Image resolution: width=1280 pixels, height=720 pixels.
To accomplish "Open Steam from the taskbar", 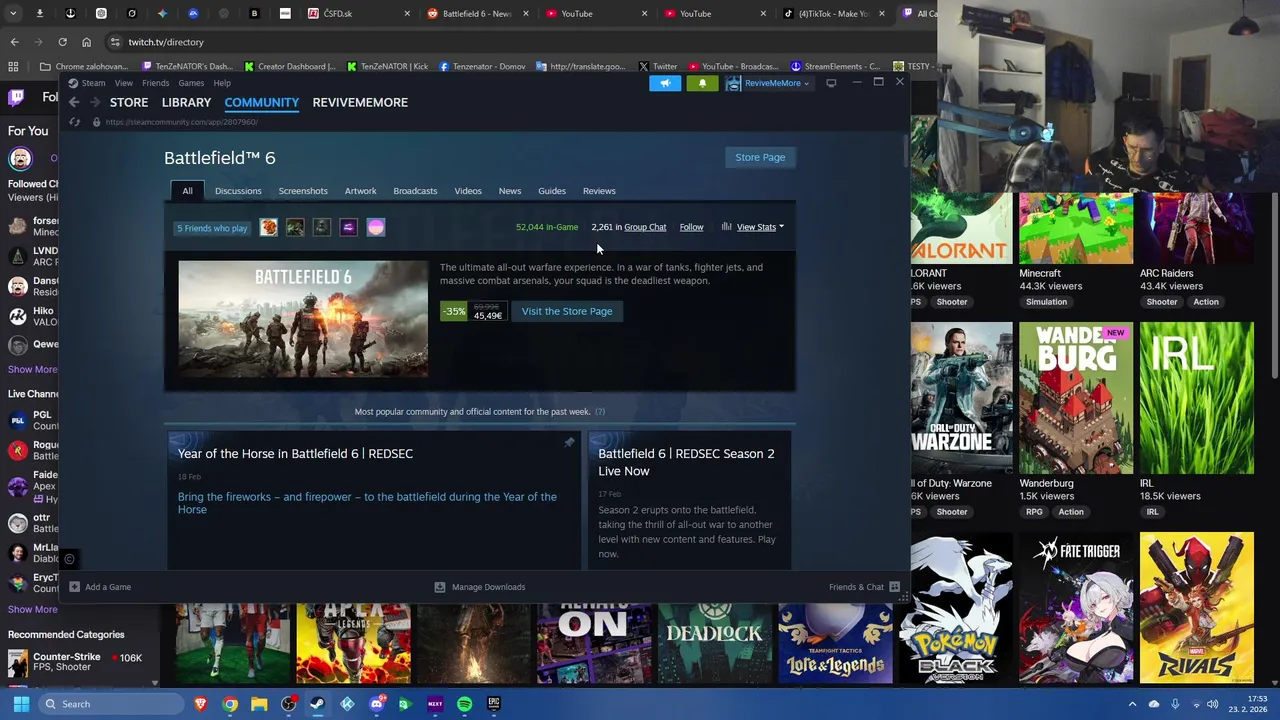I will coord(317,704).
